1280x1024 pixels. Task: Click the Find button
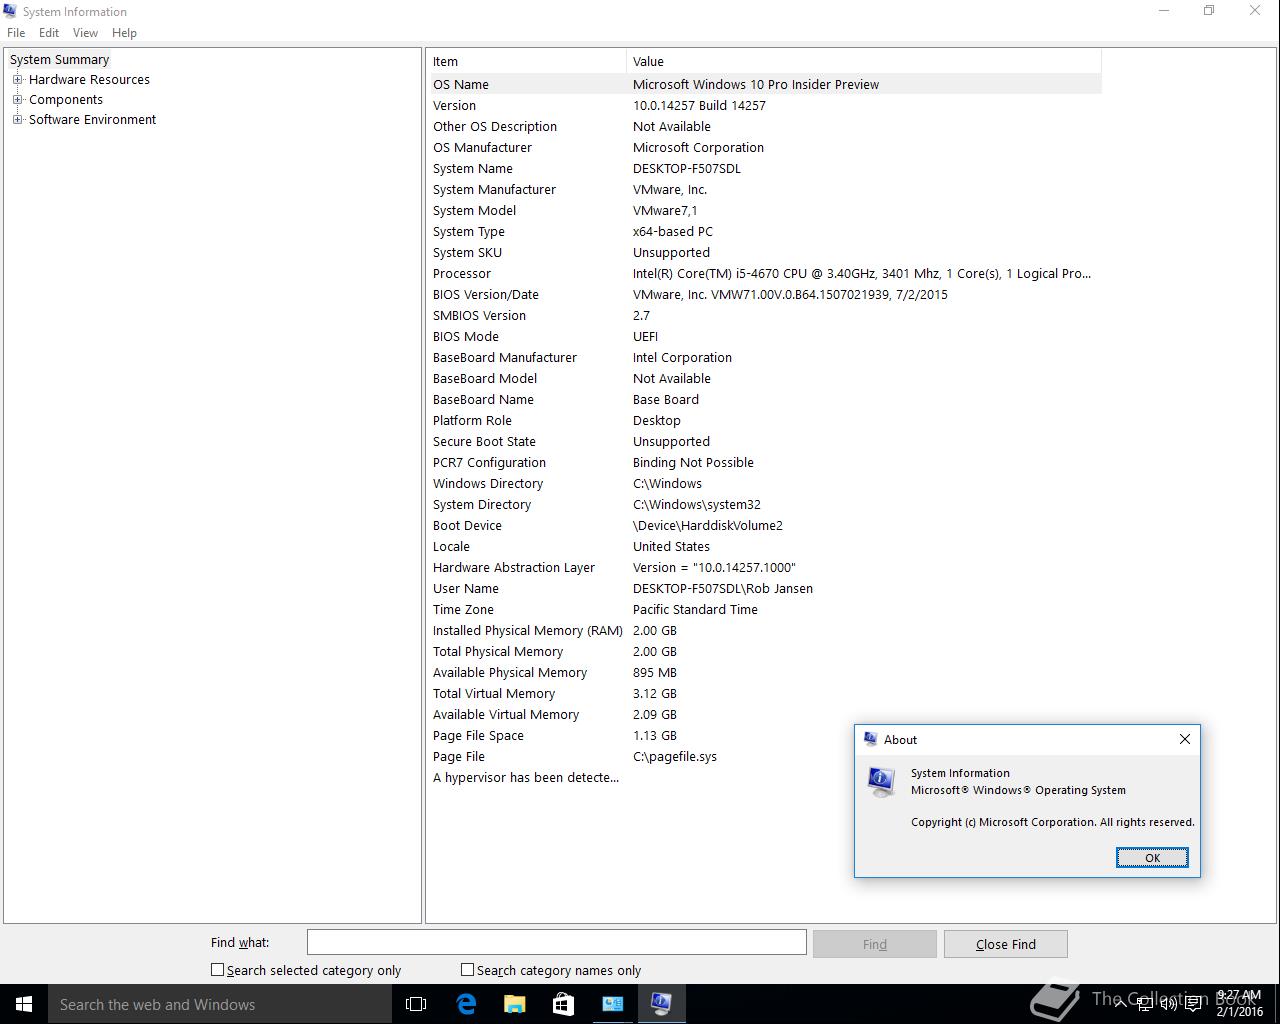pos(874,944)
